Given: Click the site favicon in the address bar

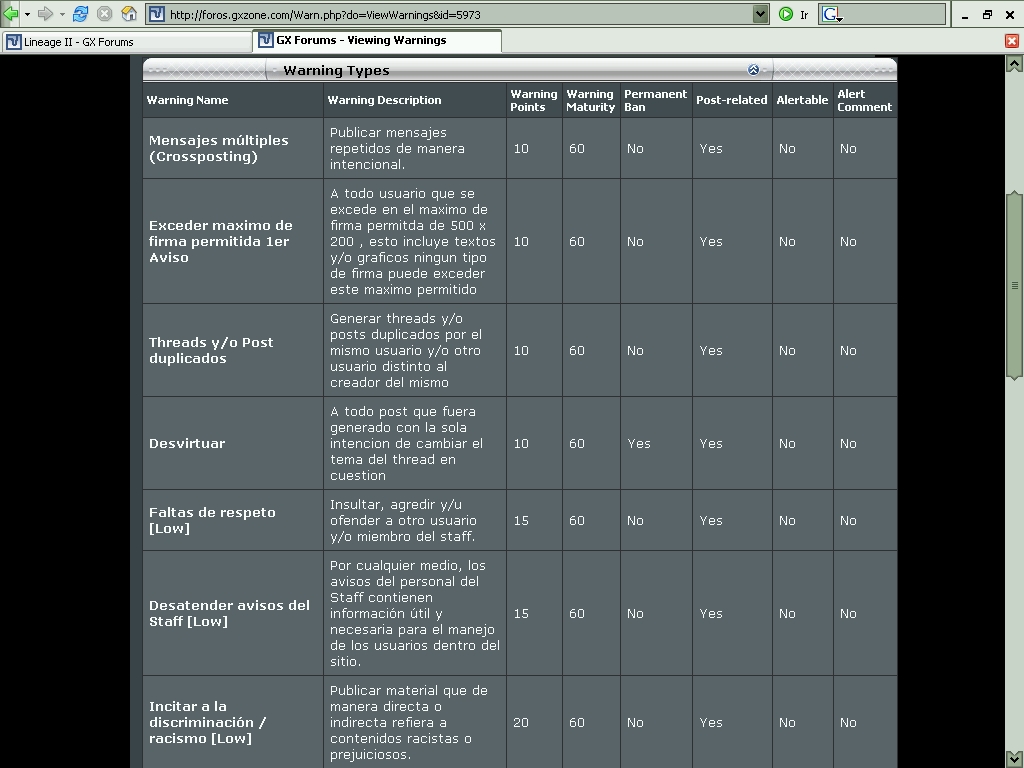Looking at the screenshot, I should coord(157,14).
